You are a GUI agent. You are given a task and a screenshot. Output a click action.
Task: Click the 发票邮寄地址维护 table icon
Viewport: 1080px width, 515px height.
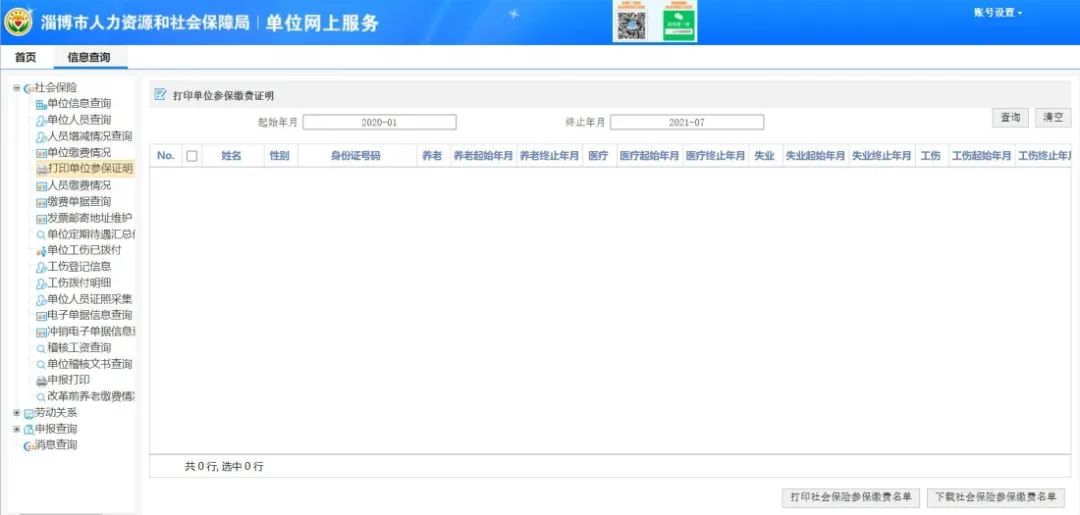pos(41,219)
